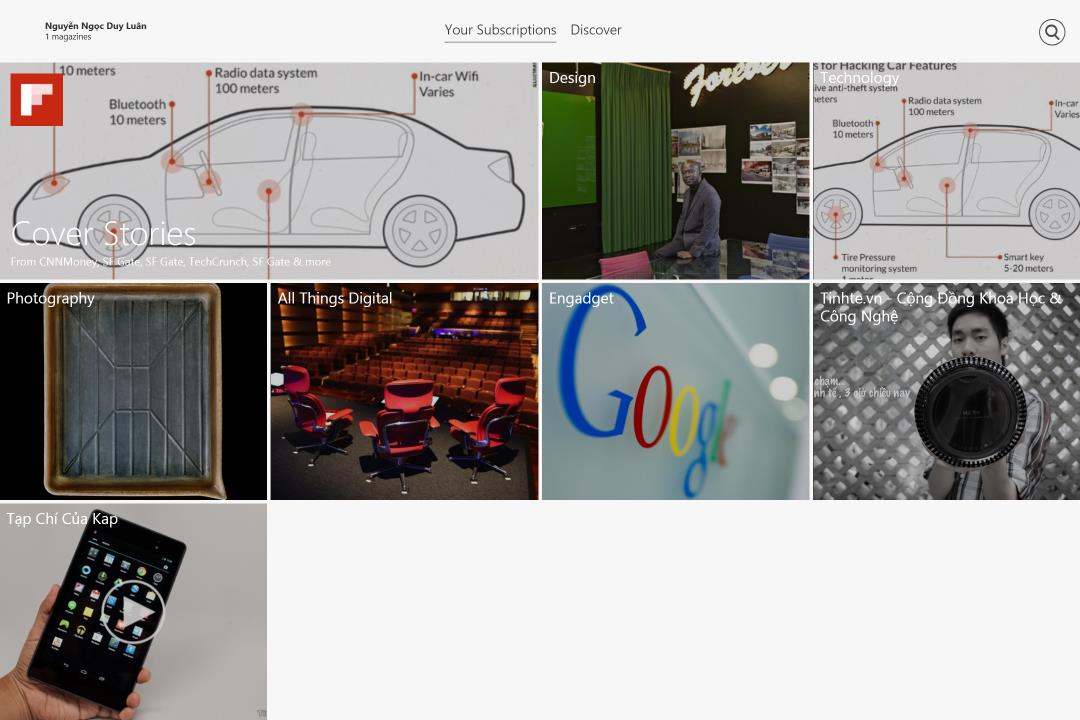Select the Photography section label

point(51,298)
